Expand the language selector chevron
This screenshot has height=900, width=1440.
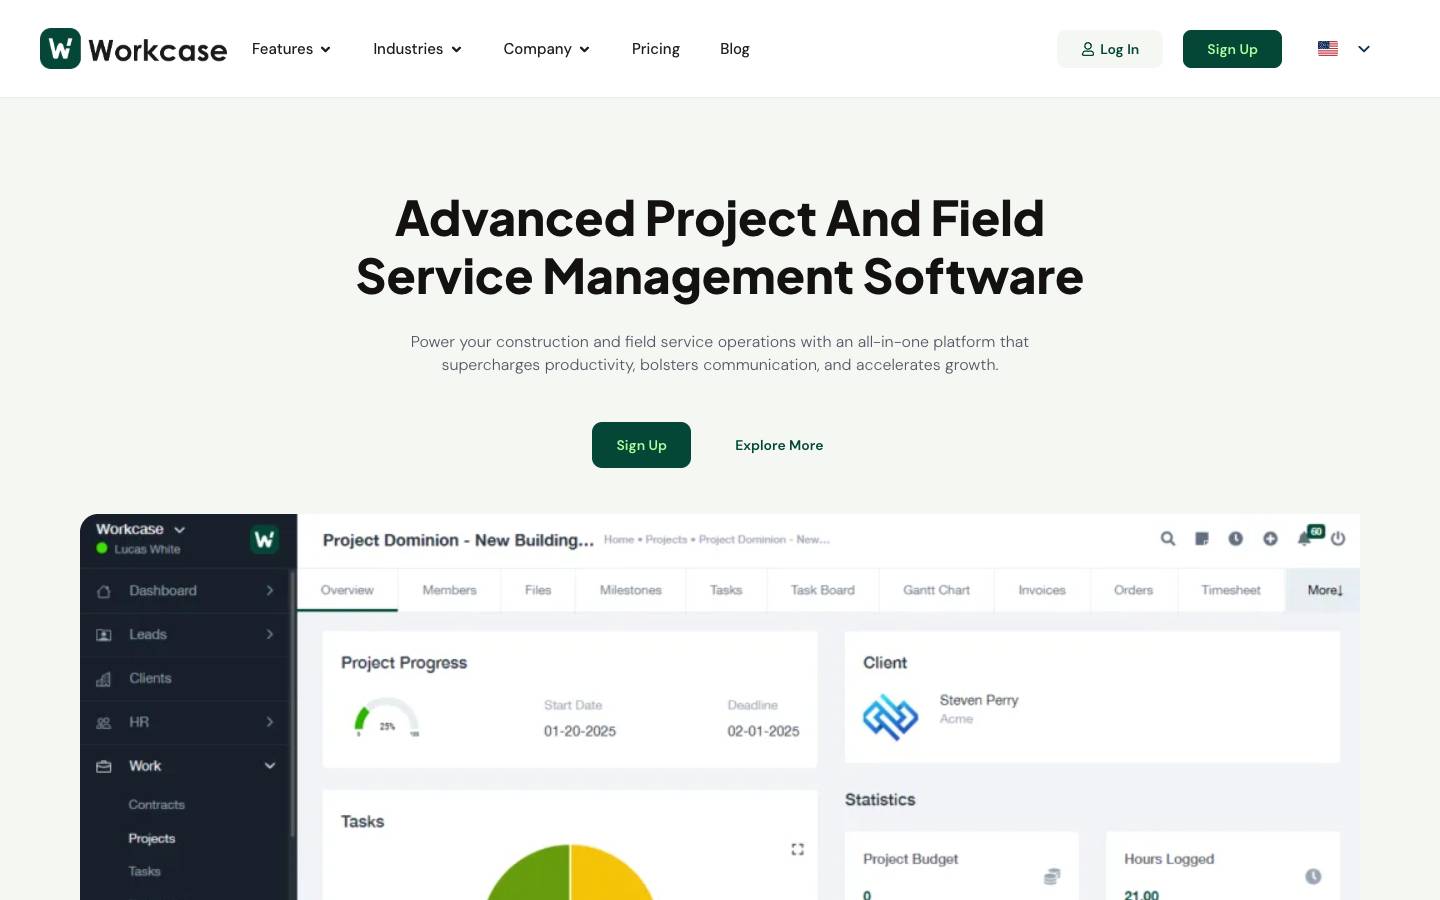1364,49
